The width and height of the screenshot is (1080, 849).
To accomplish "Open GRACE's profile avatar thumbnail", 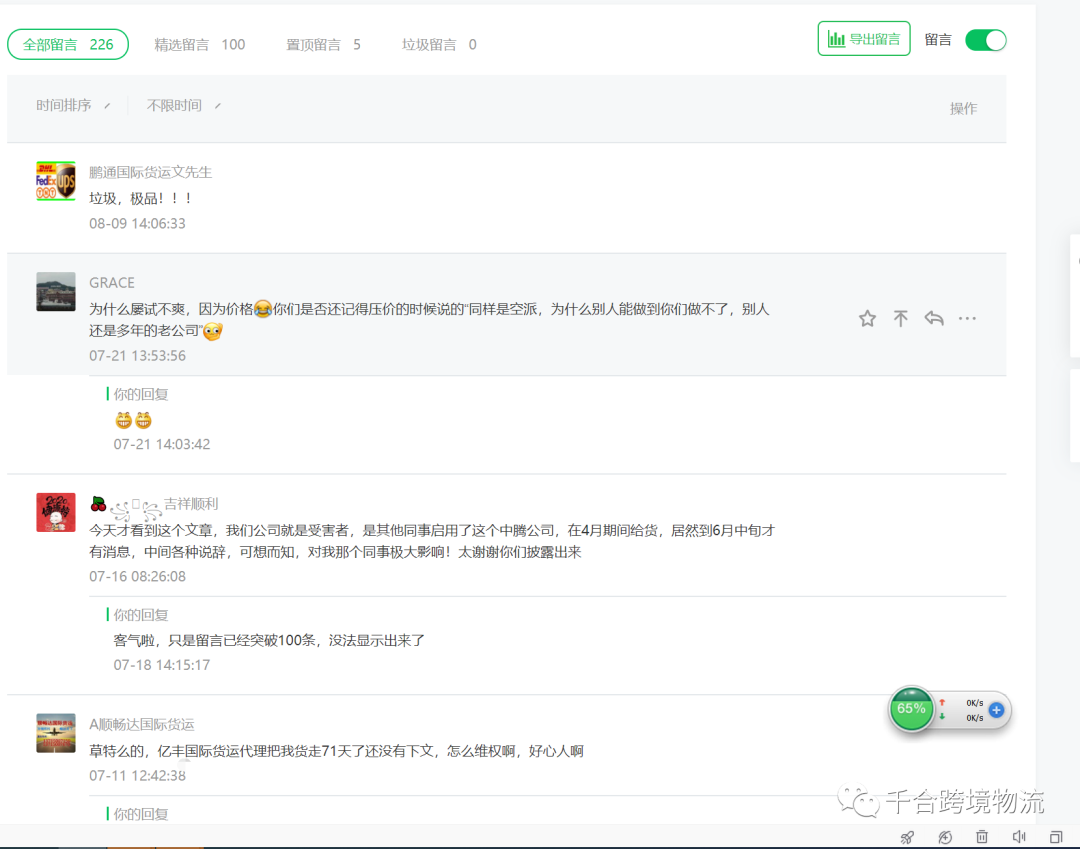I will tap(56, 292).
